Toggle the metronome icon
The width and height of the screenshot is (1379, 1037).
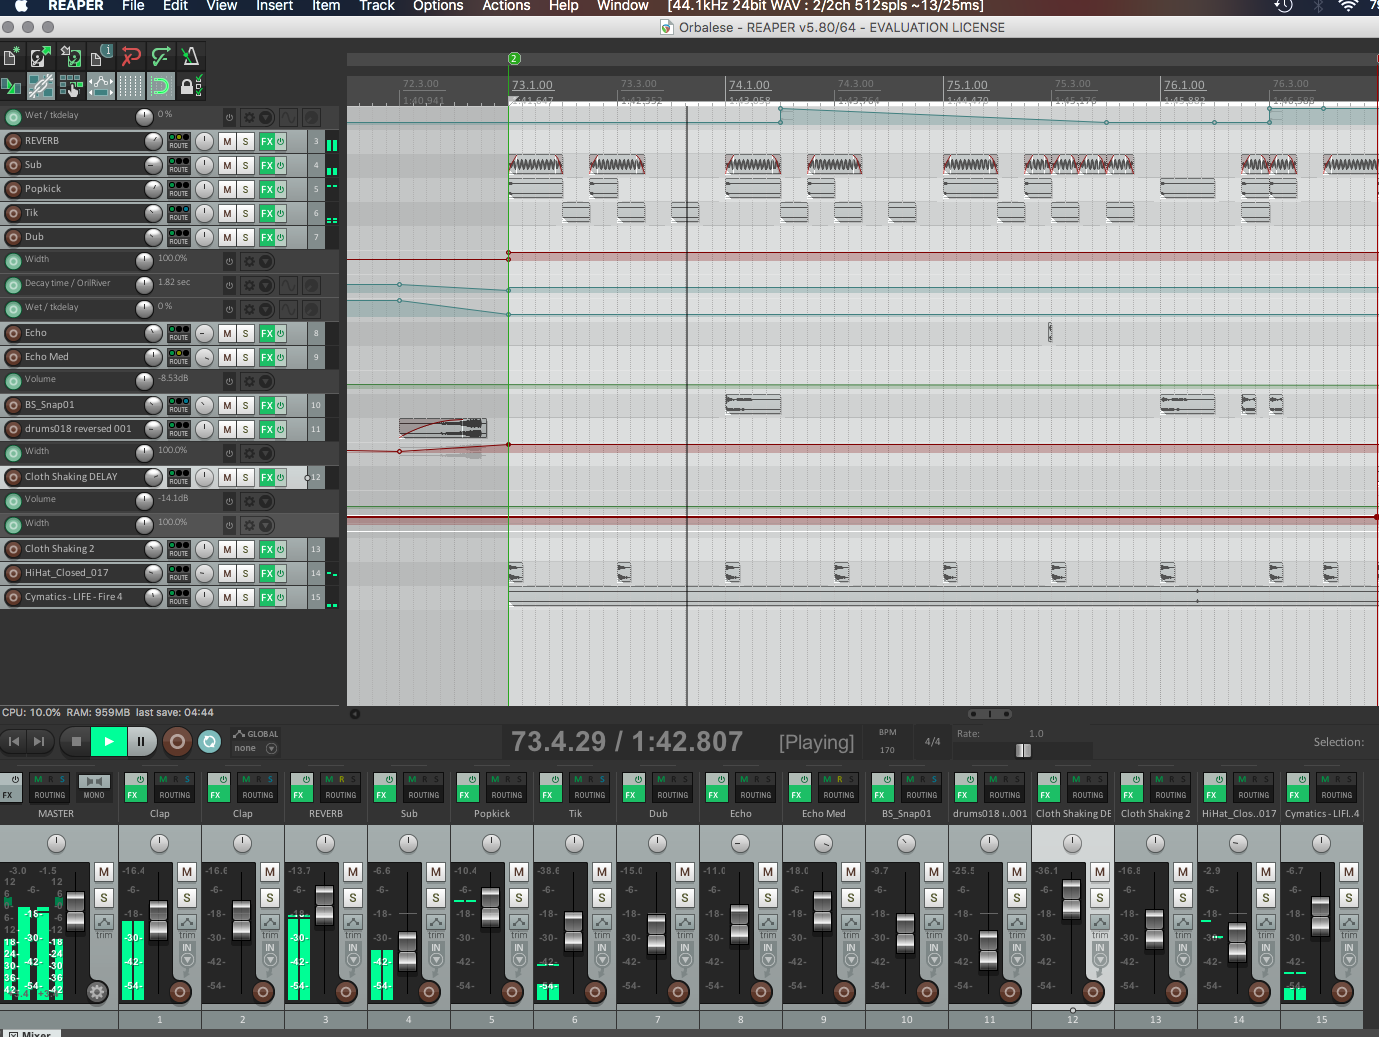click(x=191, y=57)
